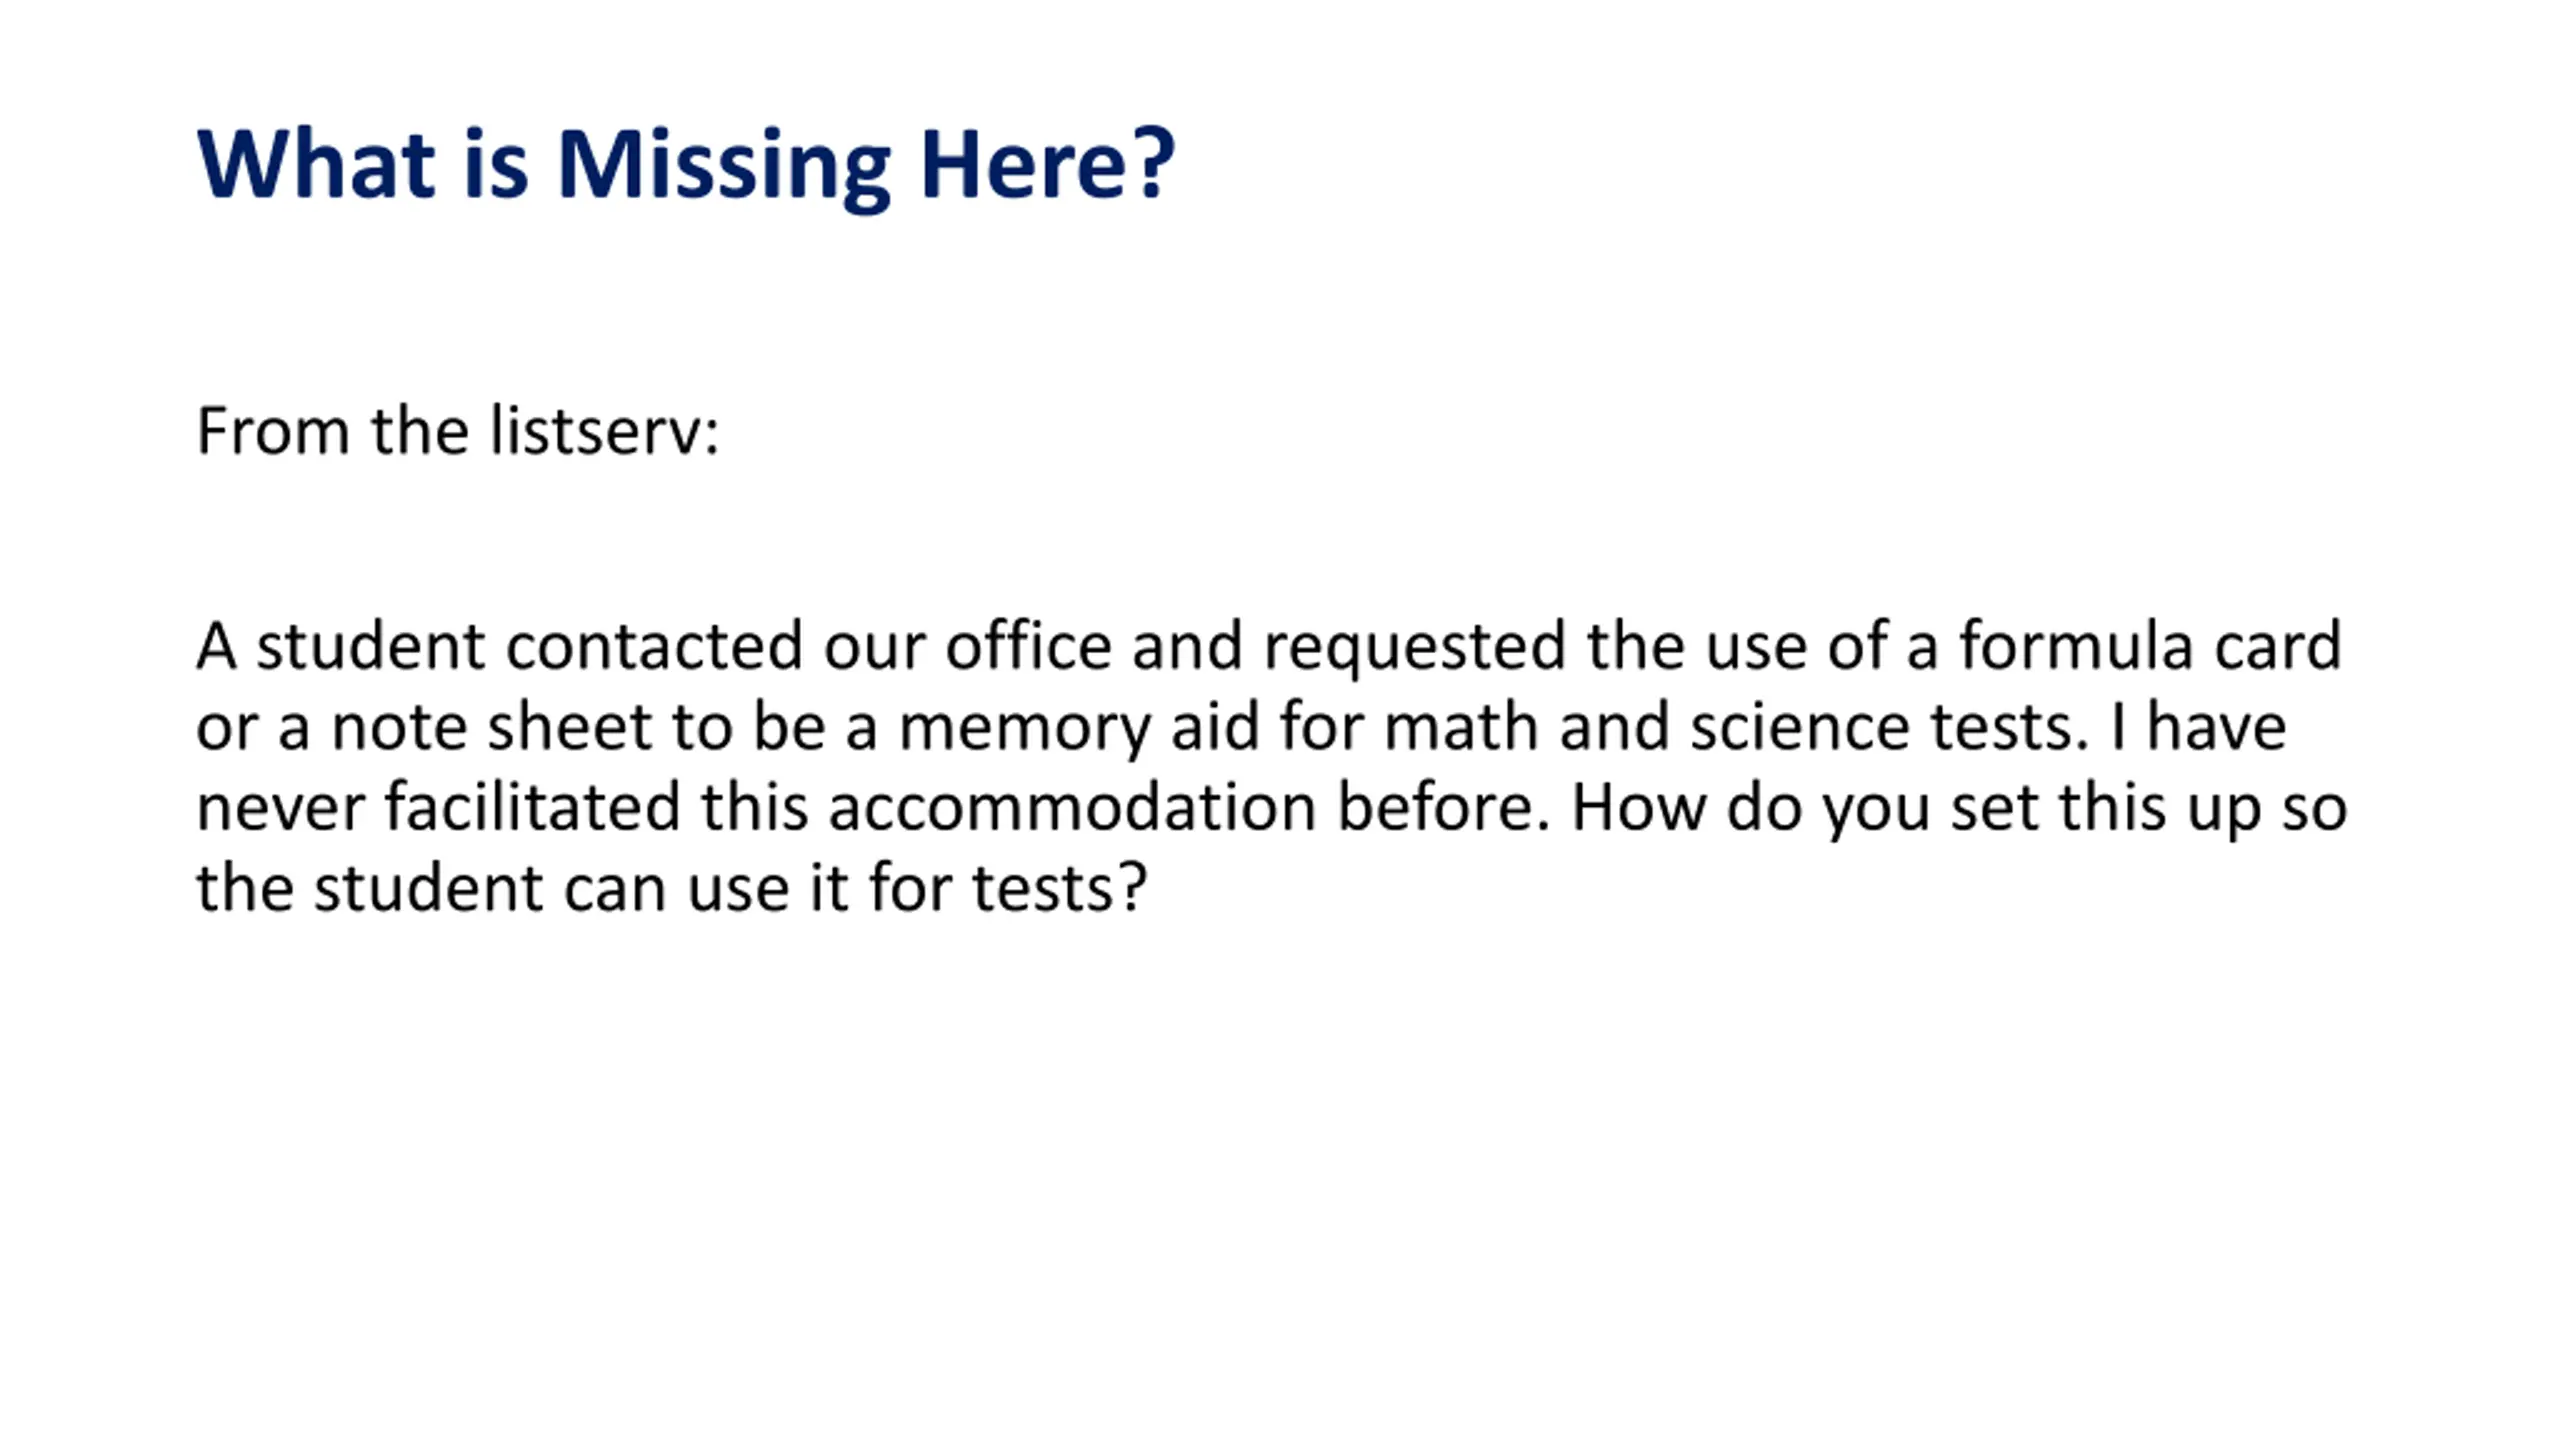Select the 'From the listserv:' text line
The width and height of the screenshot is (2560, 1440).
pyautogui.click(x=458, y=431)
